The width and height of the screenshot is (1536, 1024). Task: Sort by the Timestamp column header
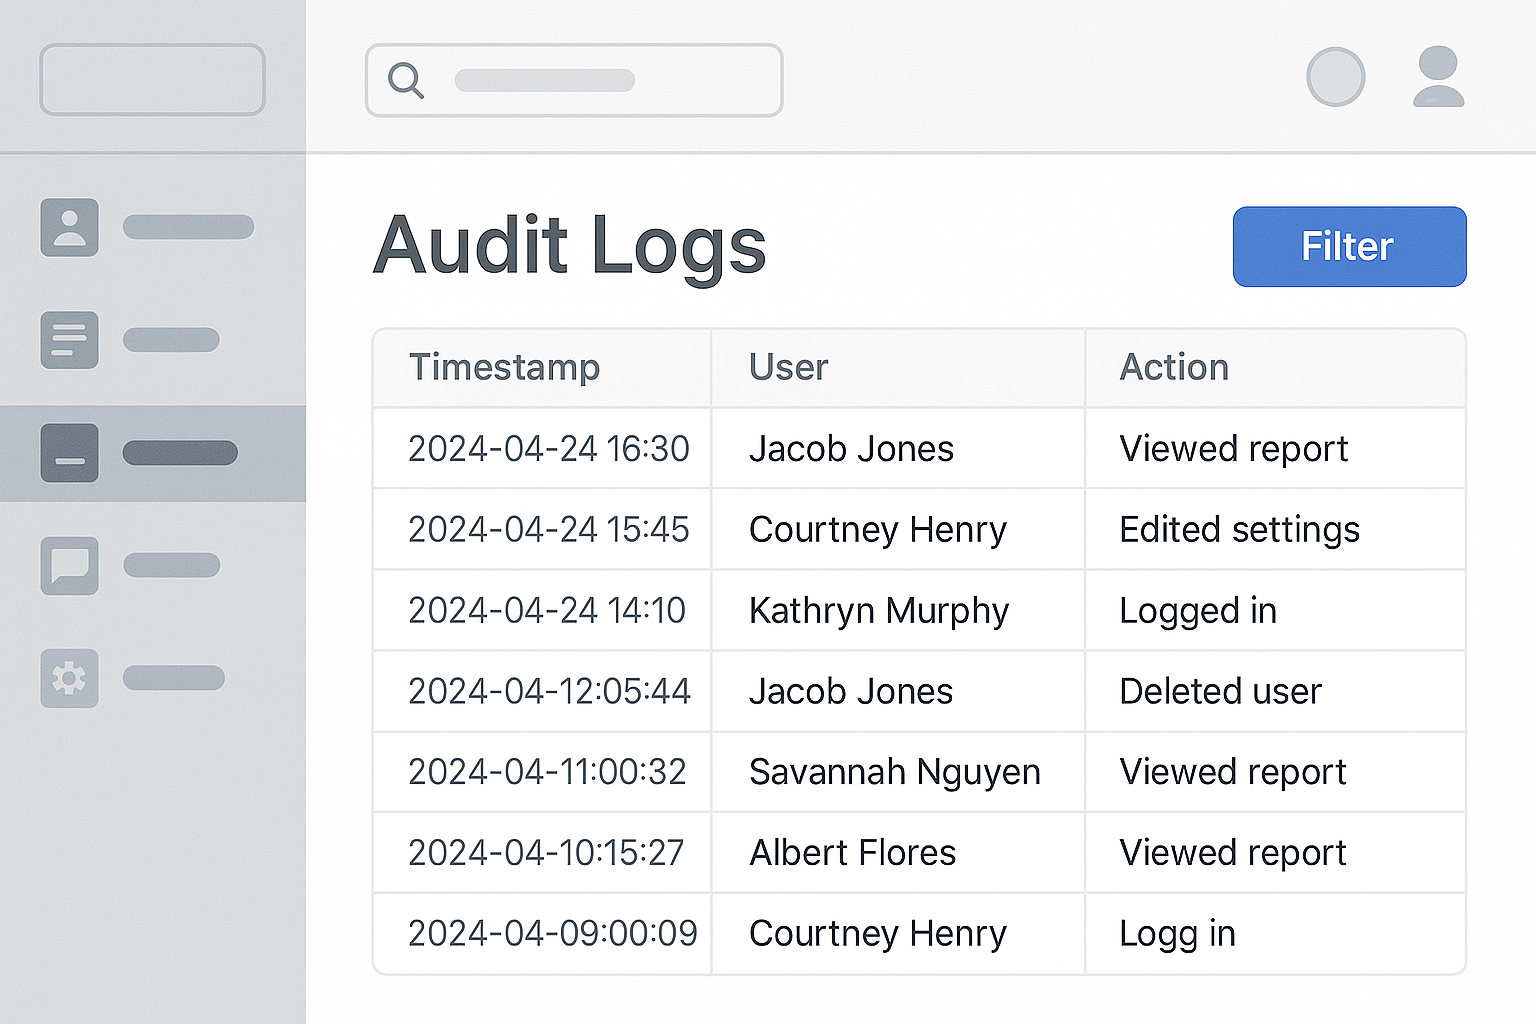504,368
